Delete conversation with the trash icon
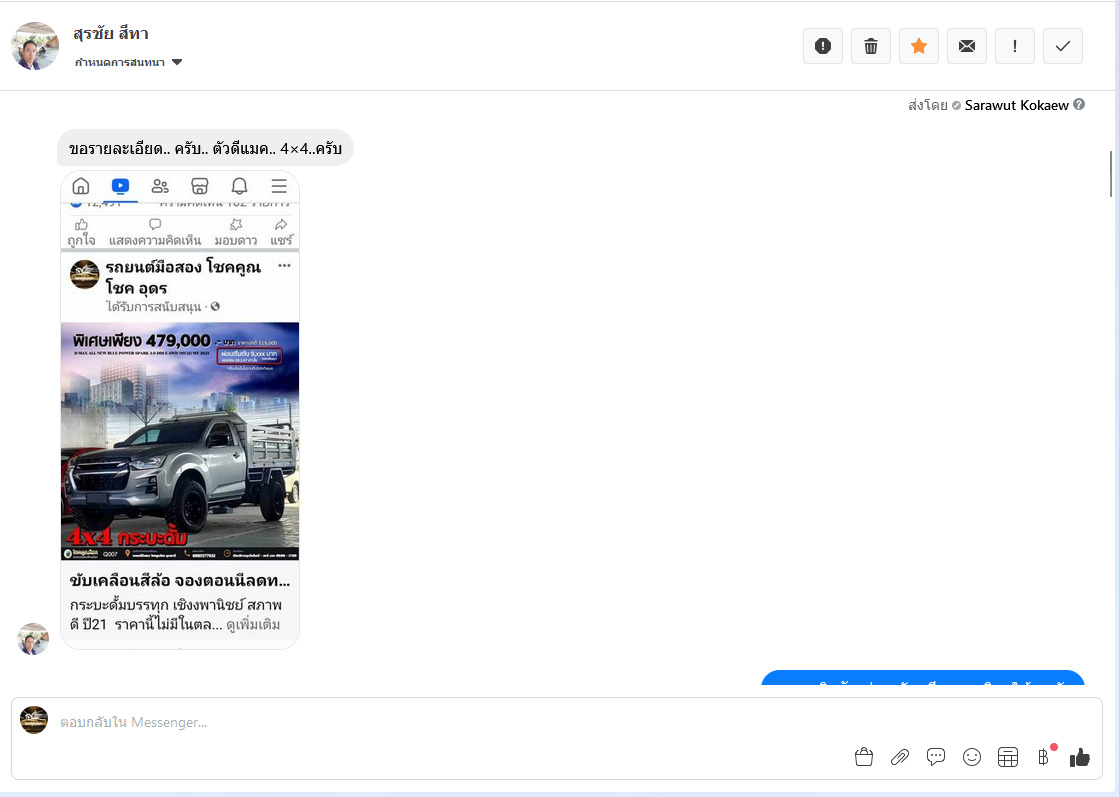1119x797 pixels. (871, 46)
